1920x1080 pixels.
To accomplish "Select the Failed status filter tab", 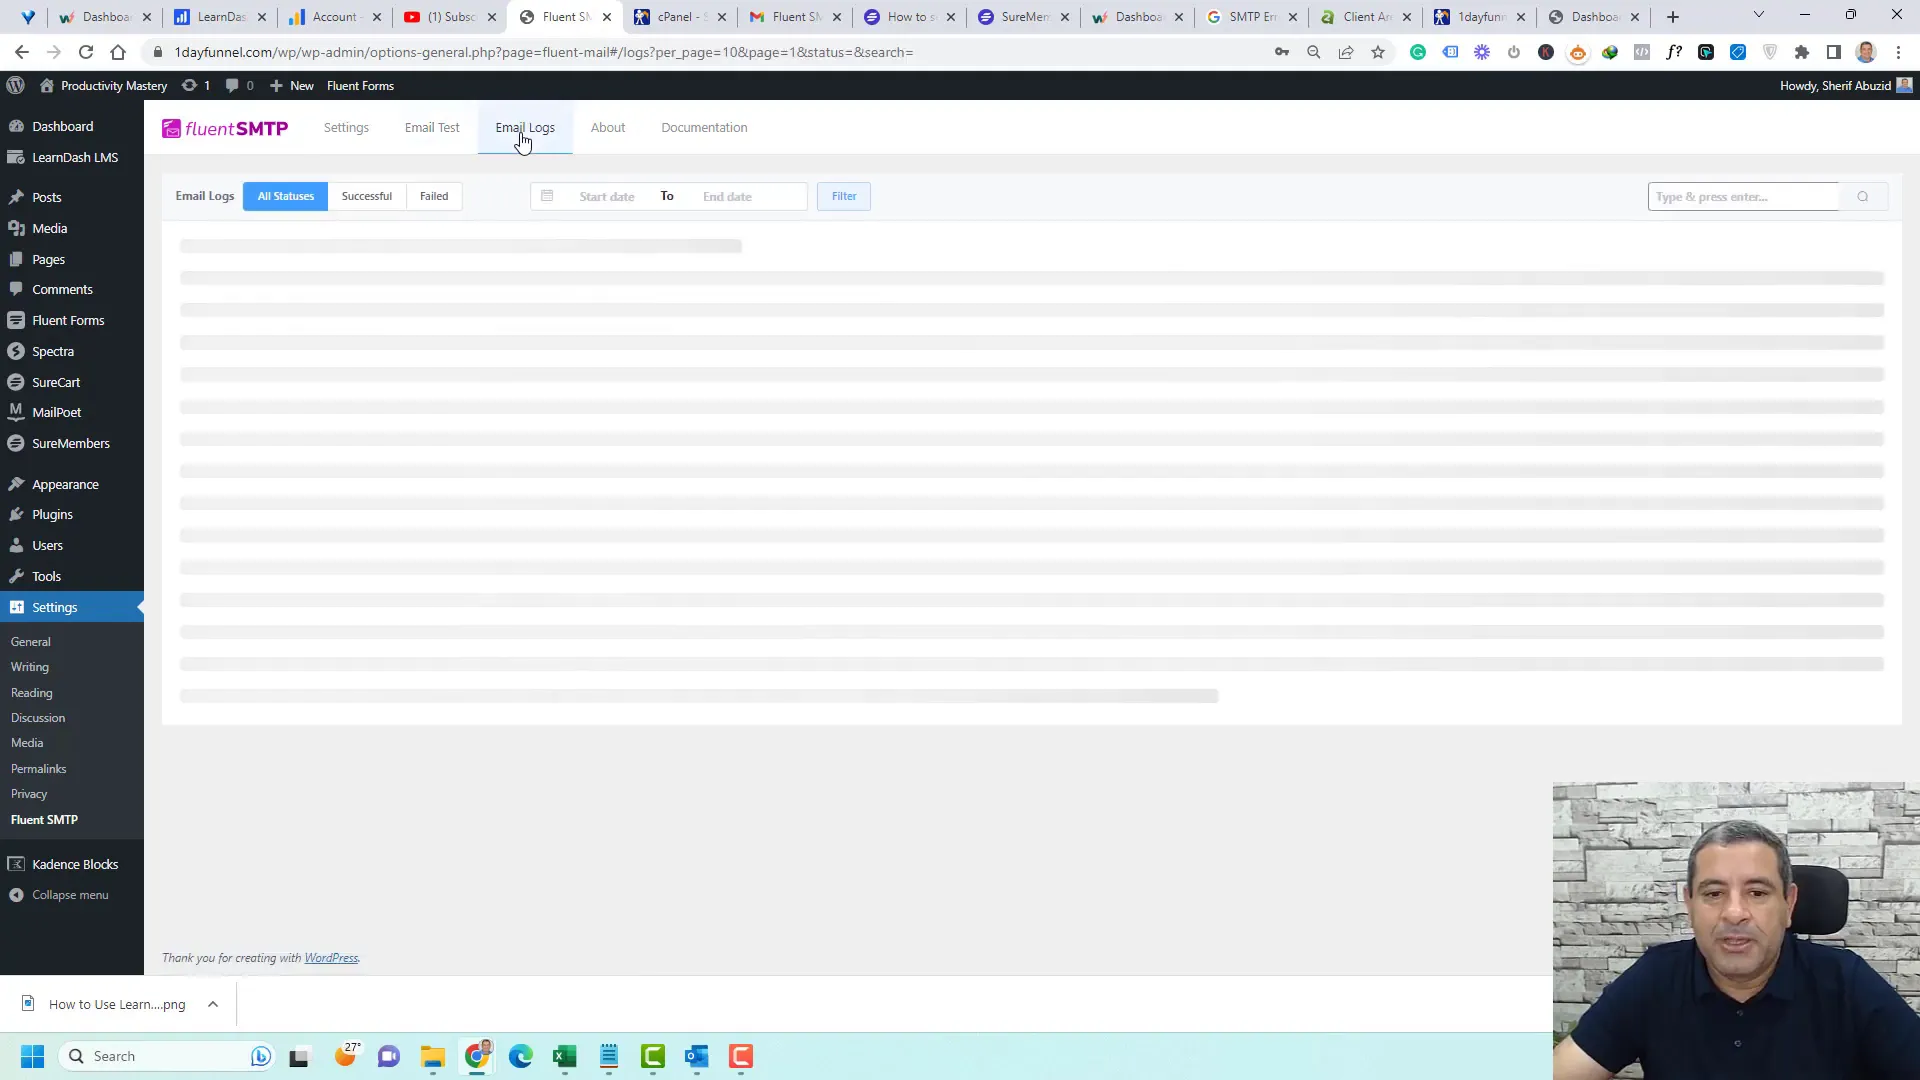I will tap(434, 195).
